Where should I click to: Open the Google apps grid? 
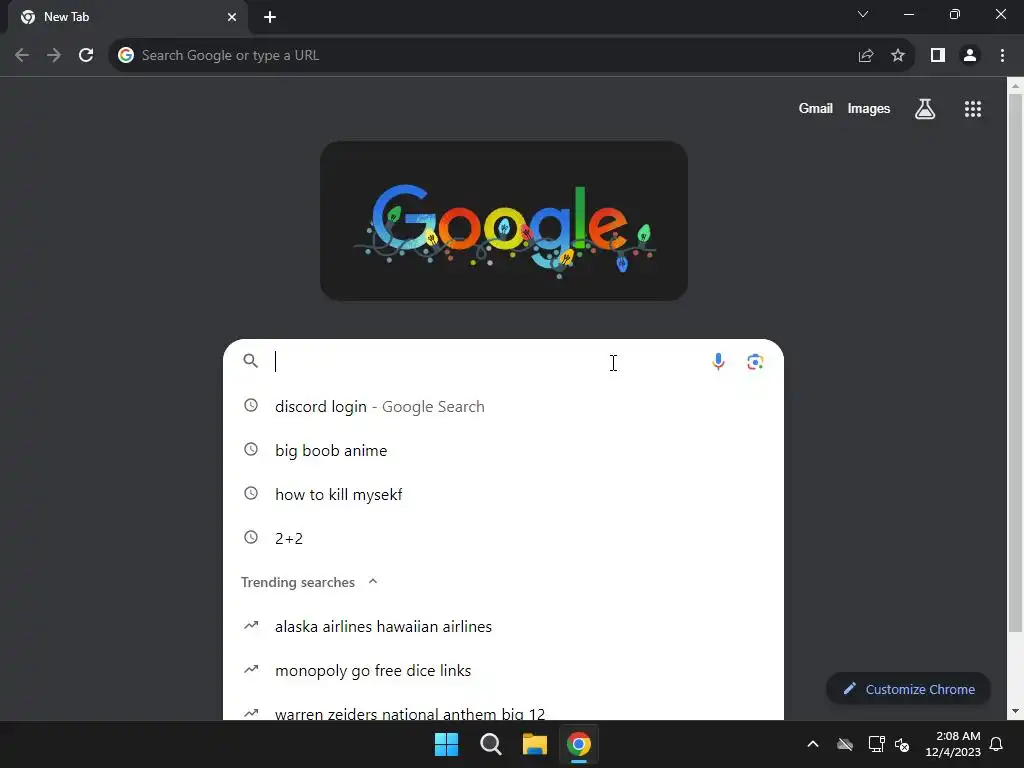[973, 108]
